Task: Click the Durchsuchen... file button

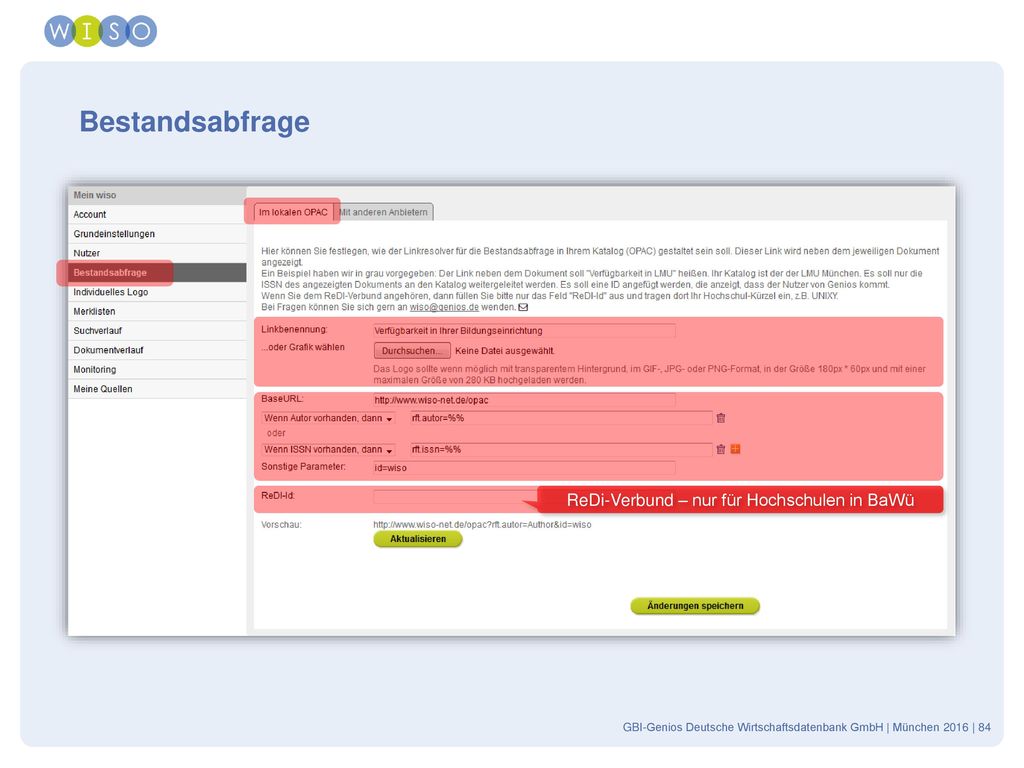Action: click(x=412, y=351)
